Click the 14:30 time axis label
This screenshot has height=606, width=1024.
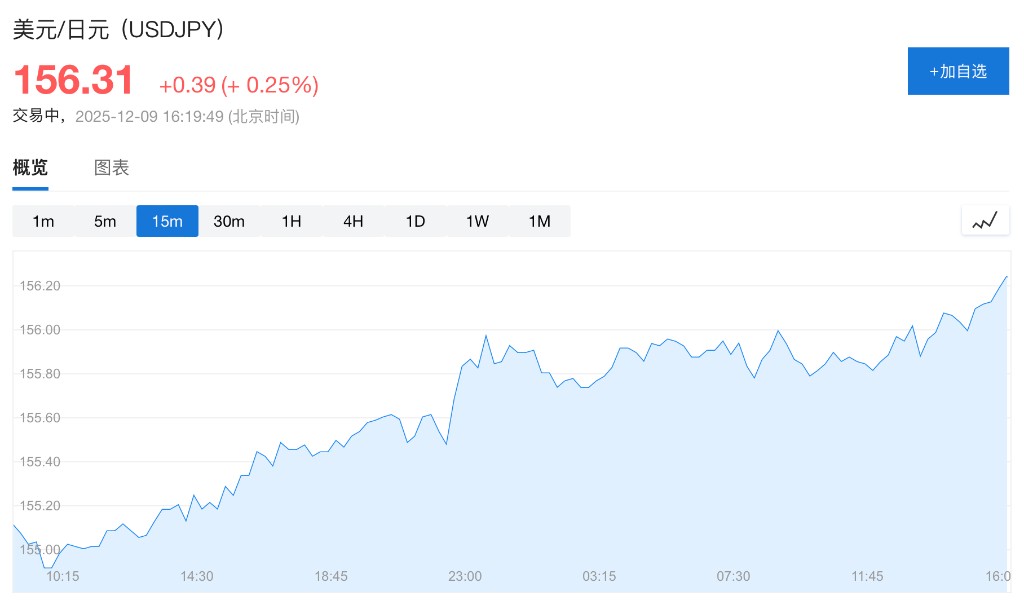point(197,576)
